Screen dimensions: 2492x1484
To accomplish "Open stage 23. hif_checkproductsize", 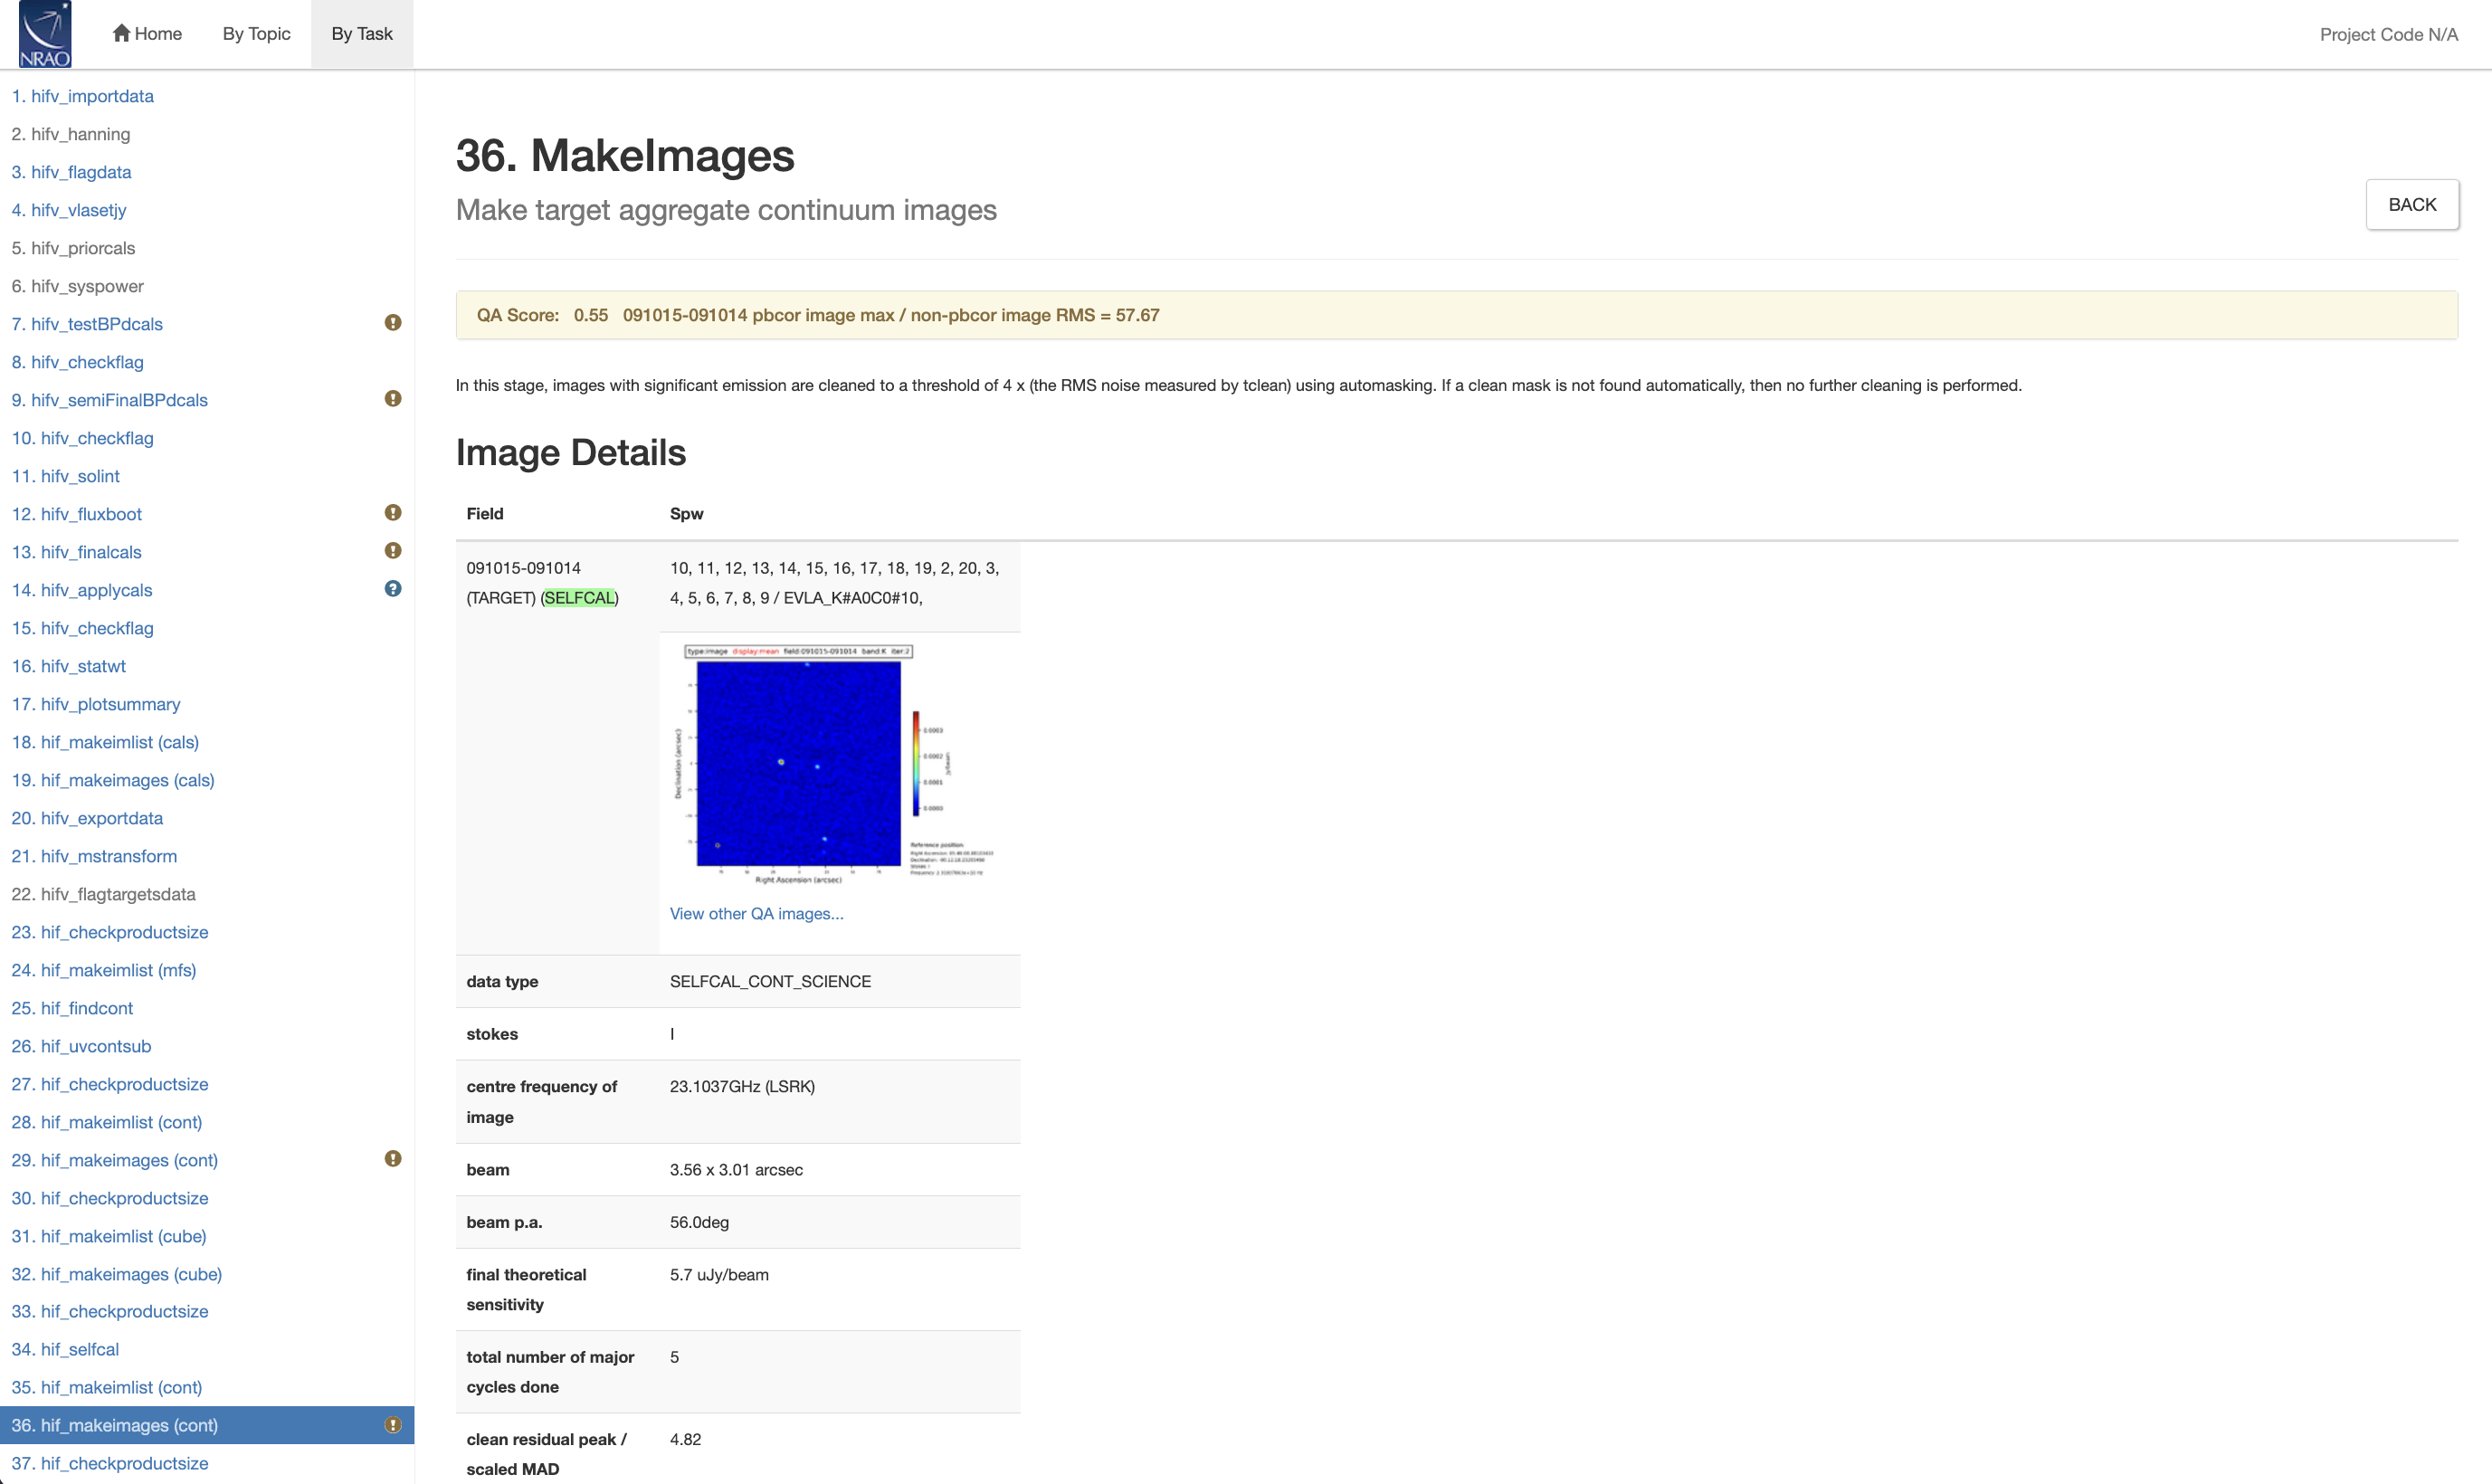I will (110, 932).
